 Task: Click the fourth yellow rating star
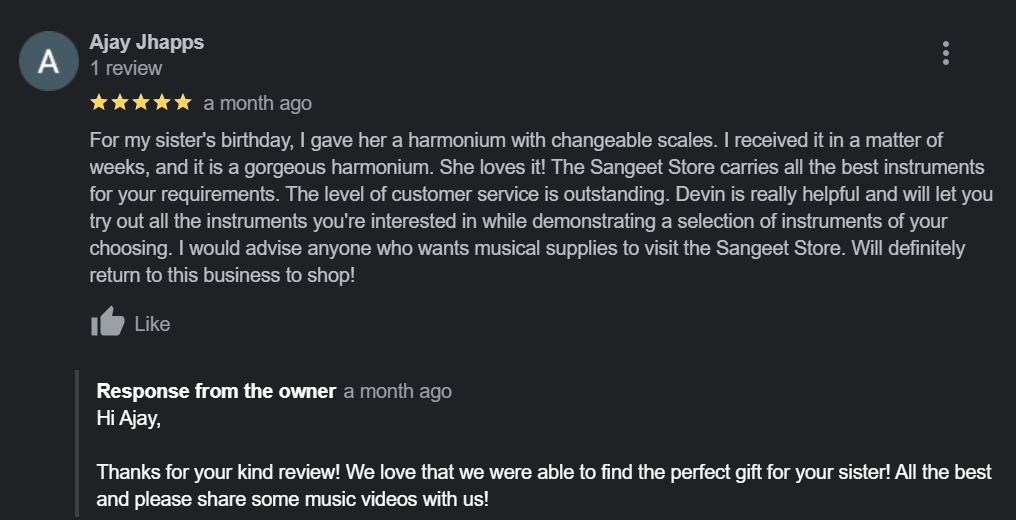coord(162,102)
